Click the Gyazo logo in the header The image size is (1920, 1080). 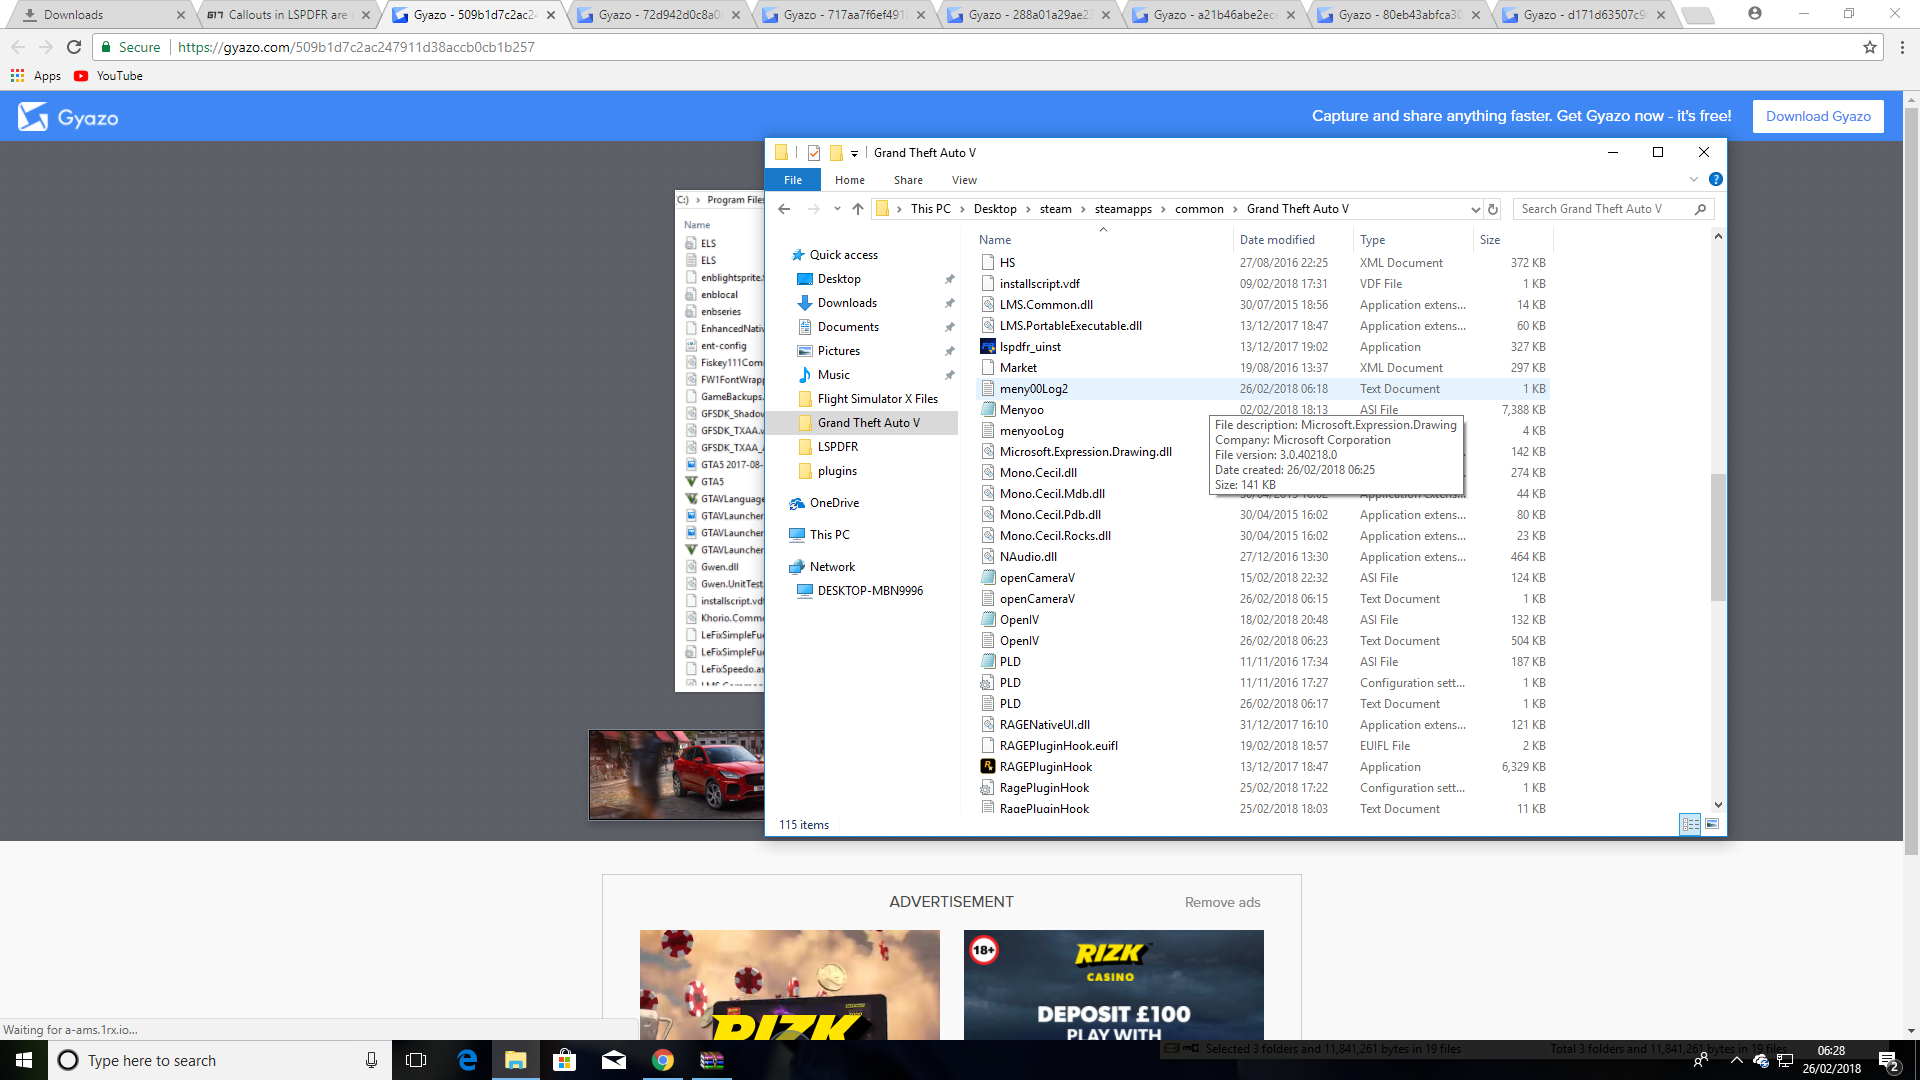point(68,117)
